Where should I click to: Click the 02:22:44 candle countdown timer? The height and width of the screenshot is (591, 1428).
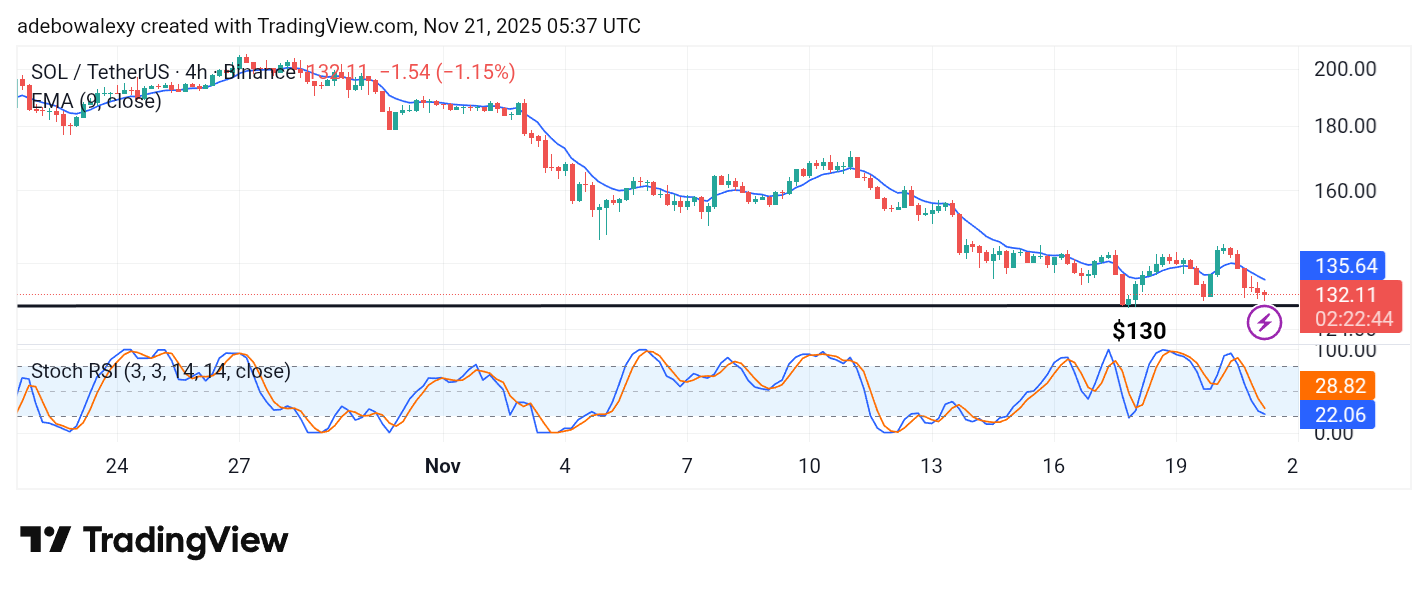tap(1353, 320)
